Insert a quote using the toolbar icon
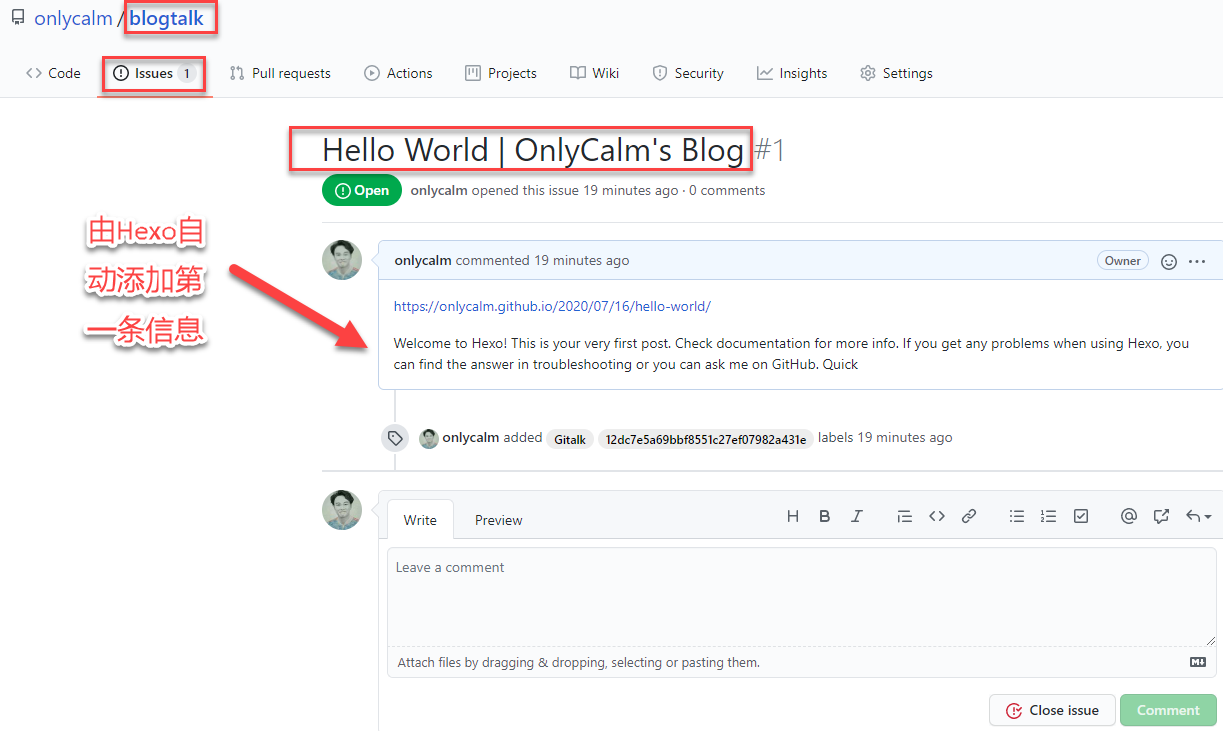This screenshot has width=1223, height=731. coord(905,516)
